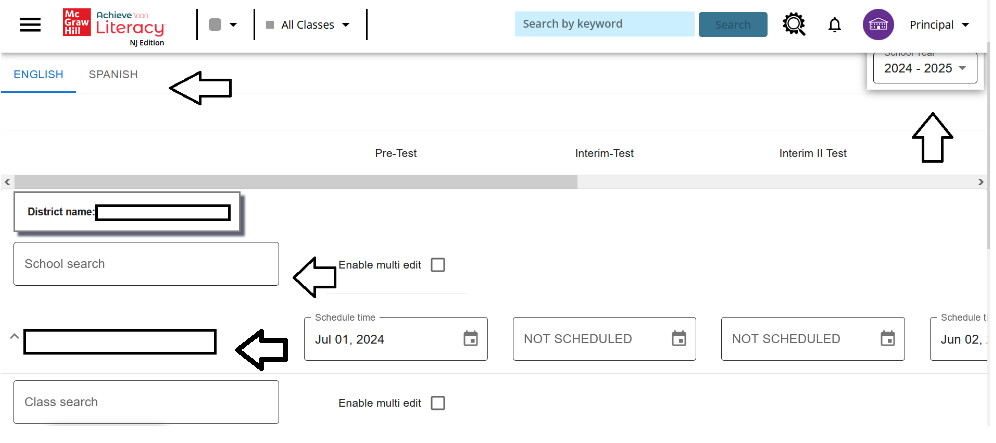Select the ENGLISH tab

39,74
